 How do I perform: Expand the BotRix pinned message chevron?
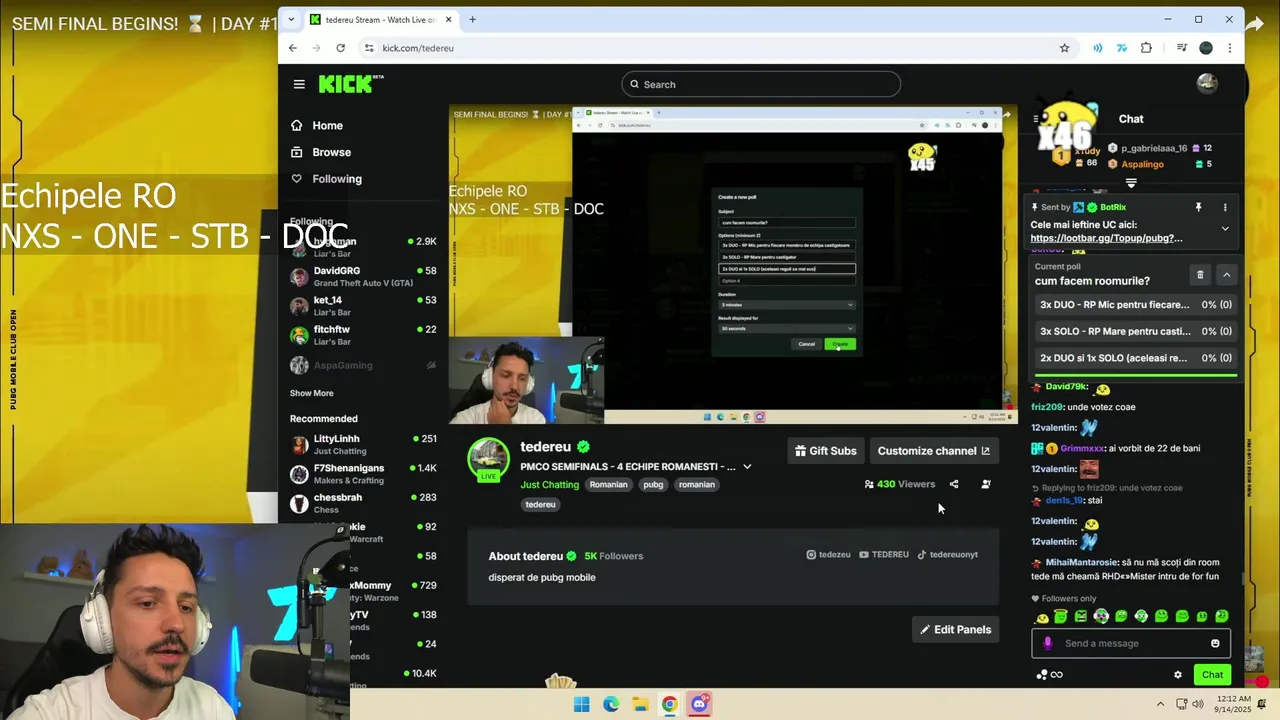1225,229
